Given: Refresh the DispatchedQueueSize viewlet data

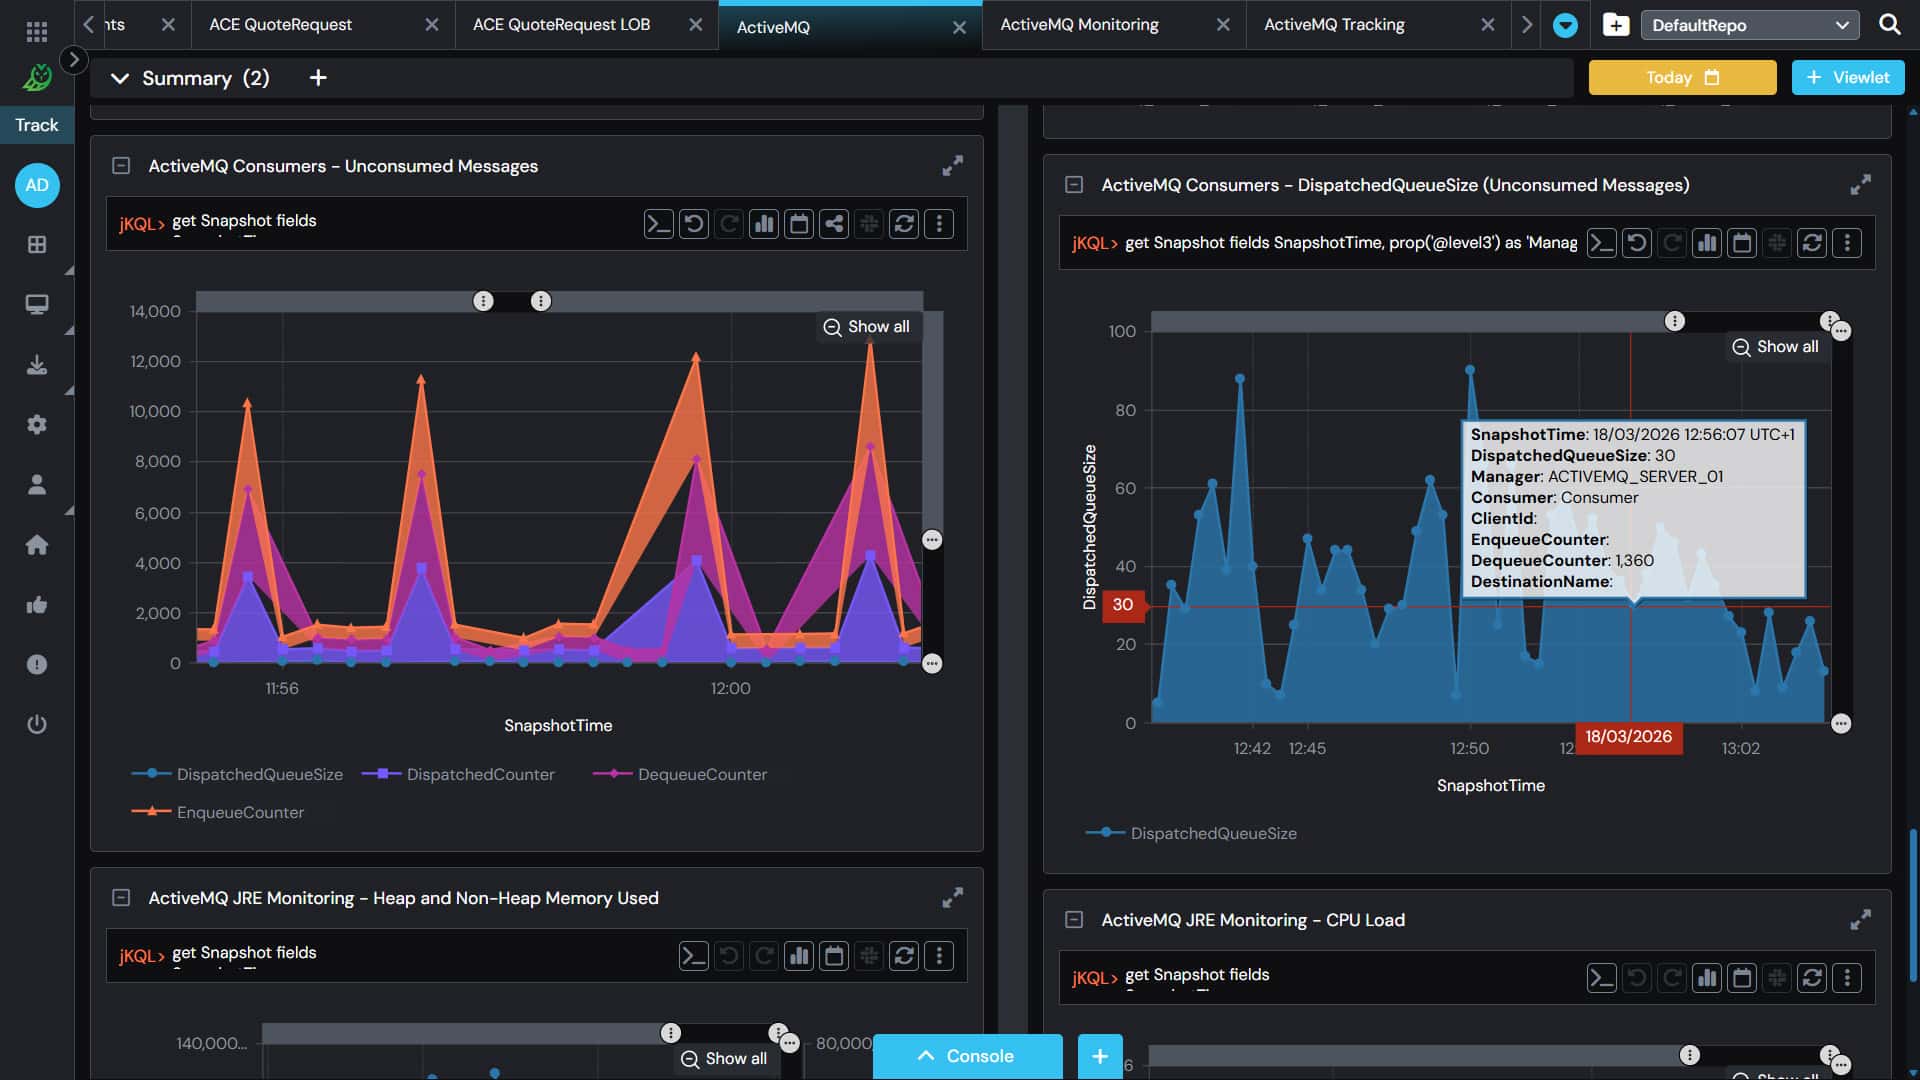Looking at the screenshot, I should [x=1812, y=242].
